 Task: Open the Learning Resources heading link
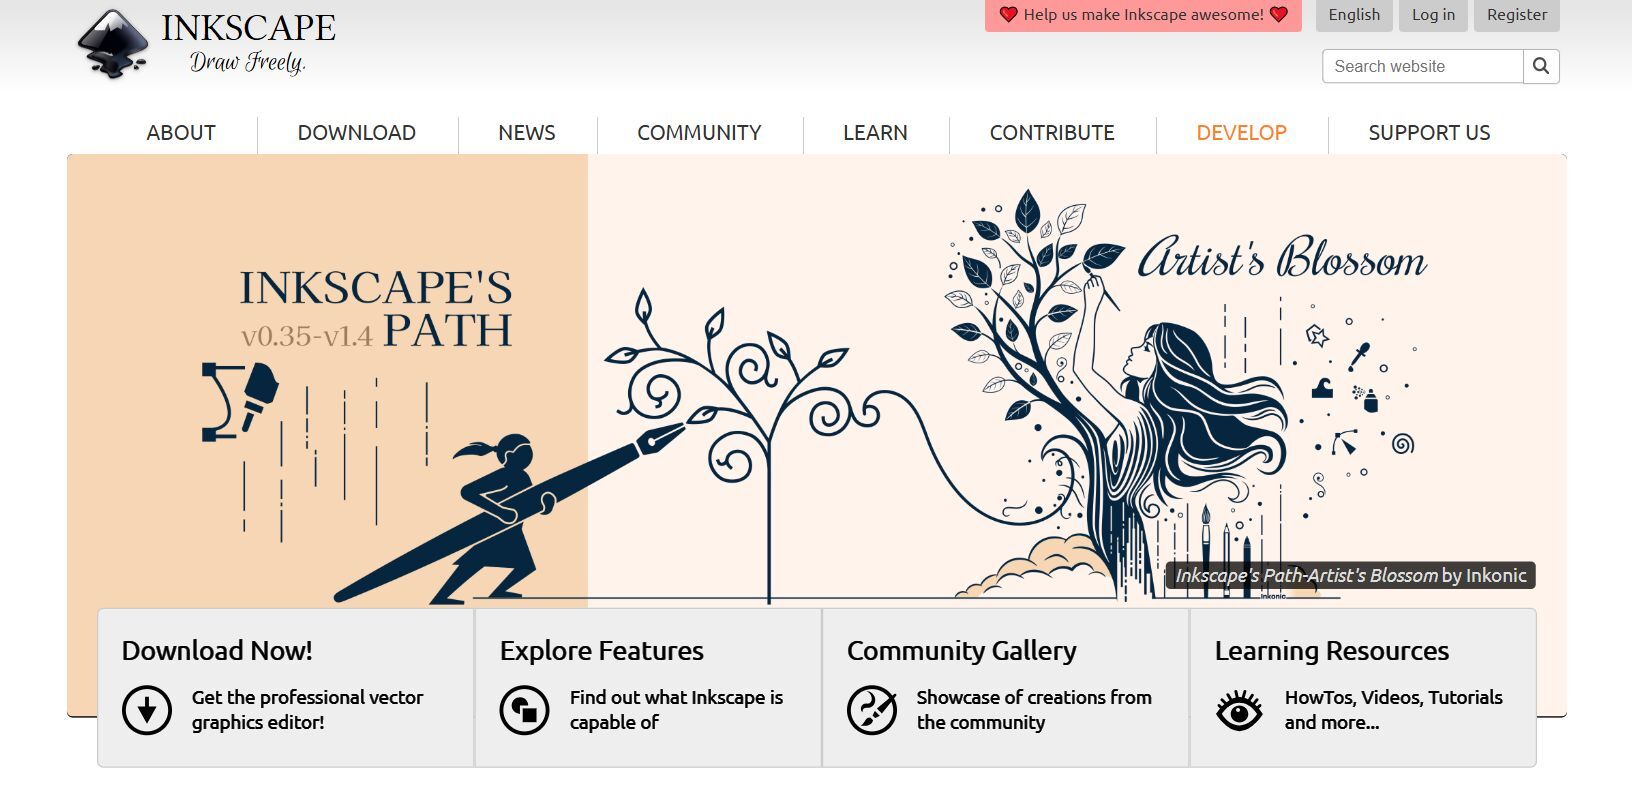[1332, 651]
